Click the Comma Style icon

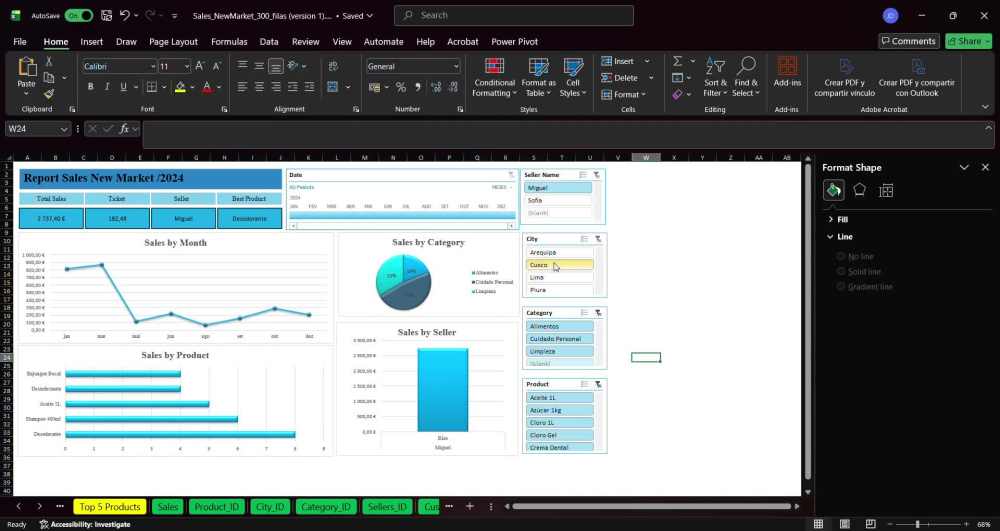tap(418, 87)
